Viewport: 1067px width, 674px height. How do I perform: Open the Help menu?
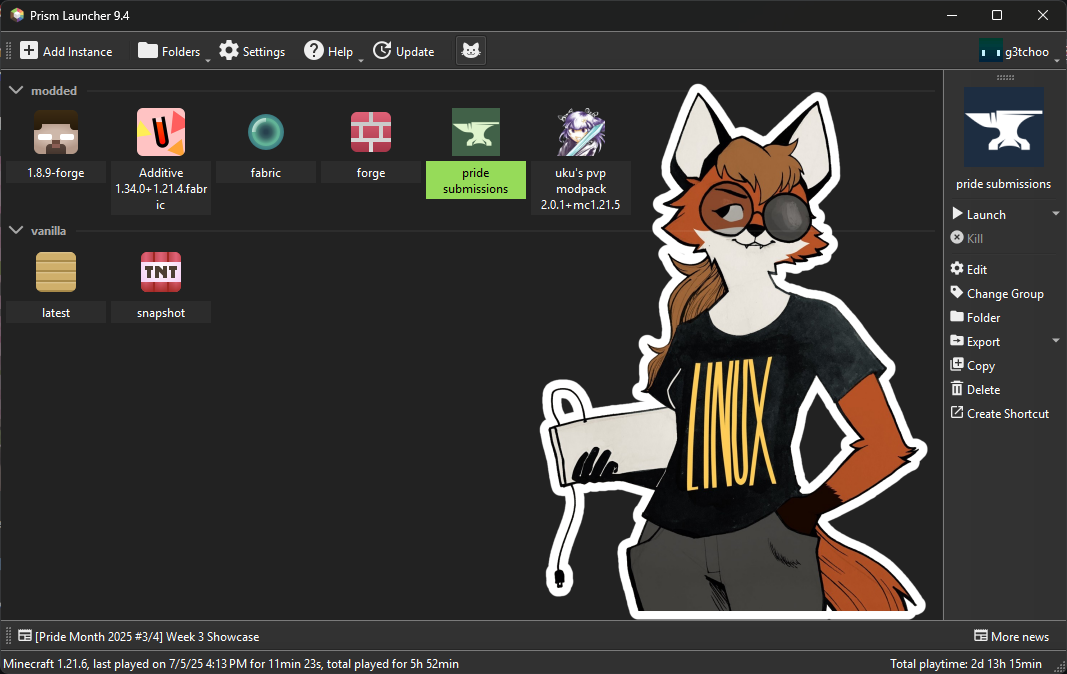pyautogui.click(x=329, y=51)
